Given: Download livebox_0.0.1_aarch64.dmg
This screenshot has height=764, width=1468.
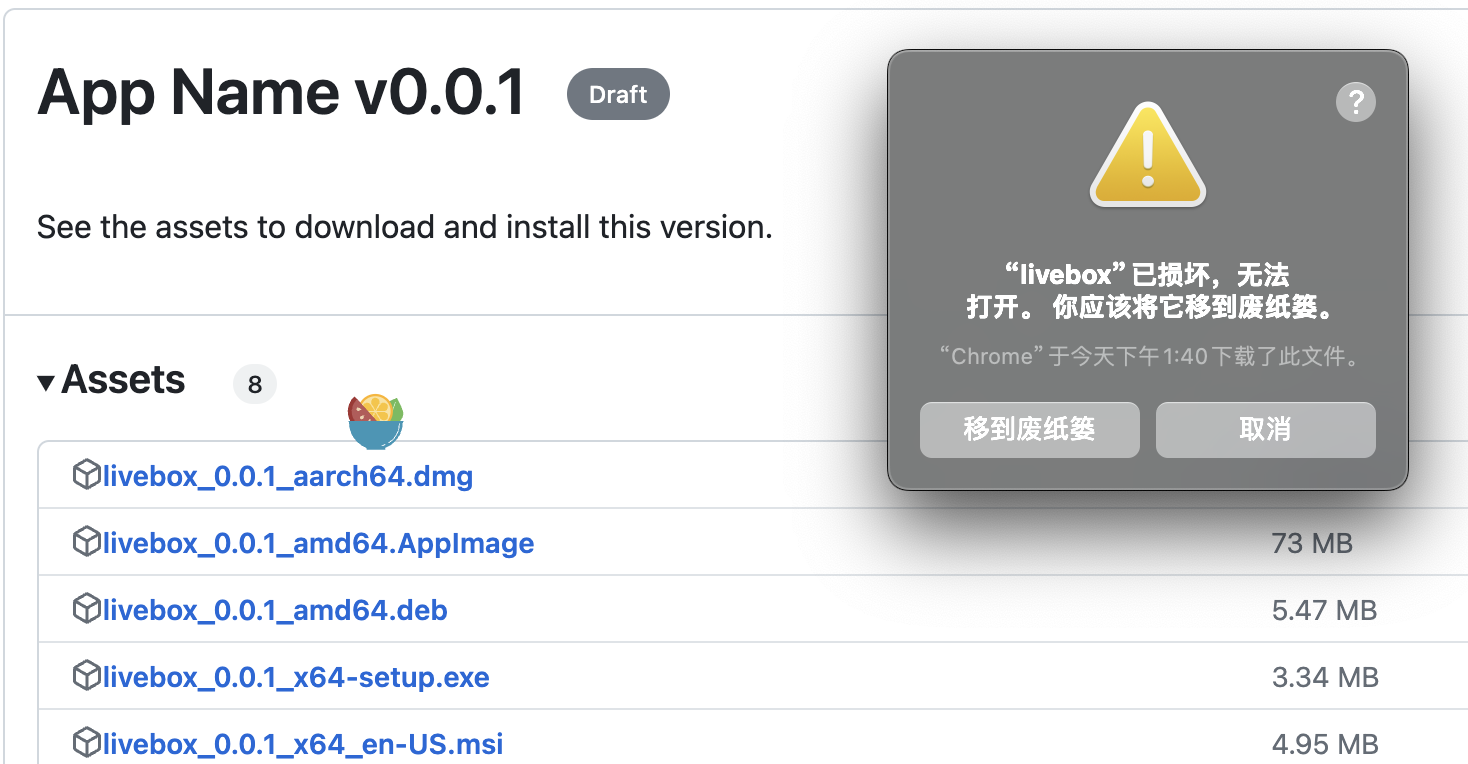Looking at the screenshot, I should [287, 475].
